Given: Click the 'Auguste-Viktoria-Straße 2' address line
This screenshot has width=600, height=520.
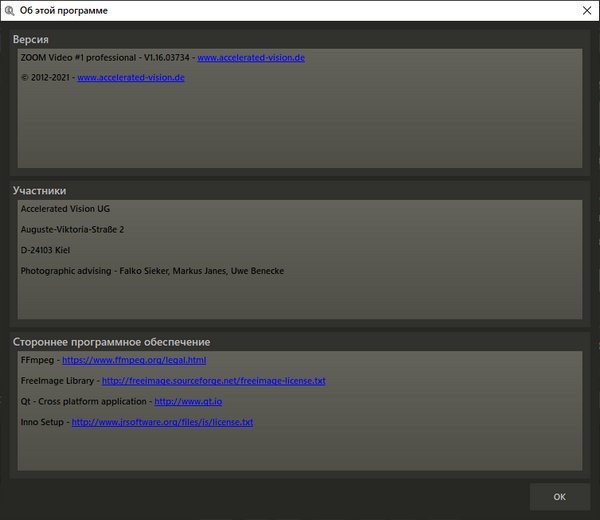Looking at the screenshot, I should 72,230.
